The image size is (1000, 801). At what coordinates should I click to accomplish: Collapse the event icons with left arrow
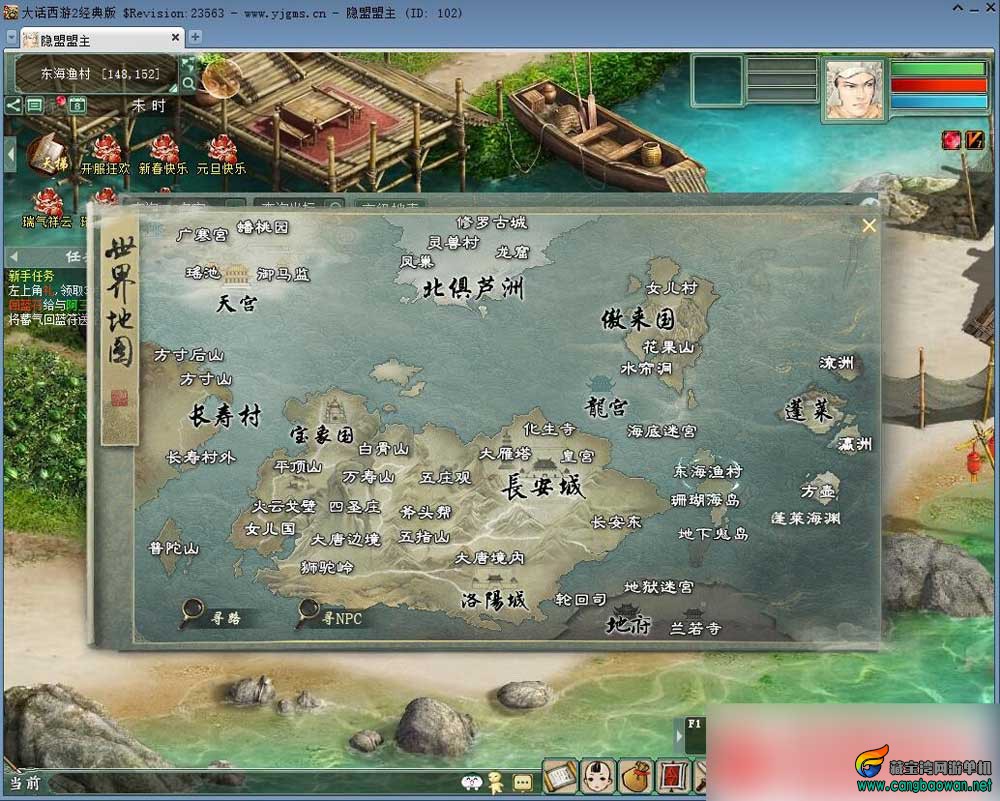10,154
